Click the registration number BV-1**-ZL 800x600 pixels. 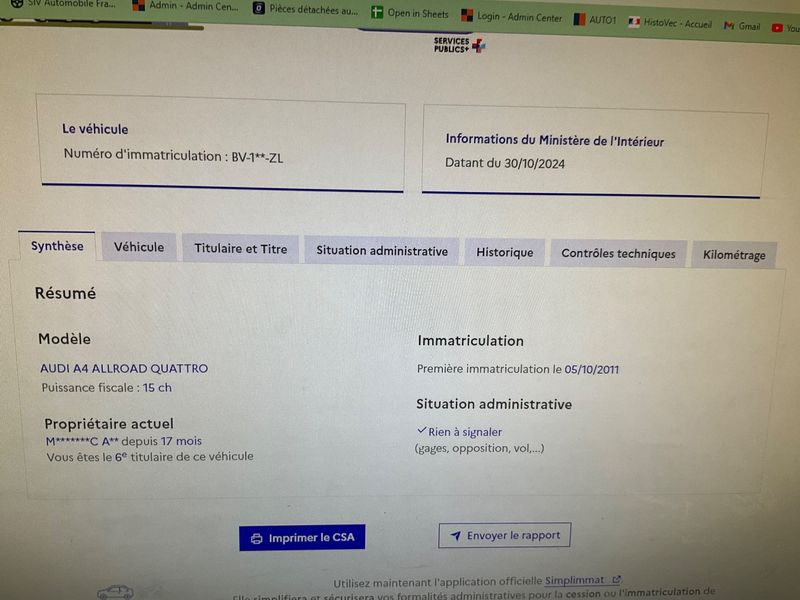pos(257,158)
